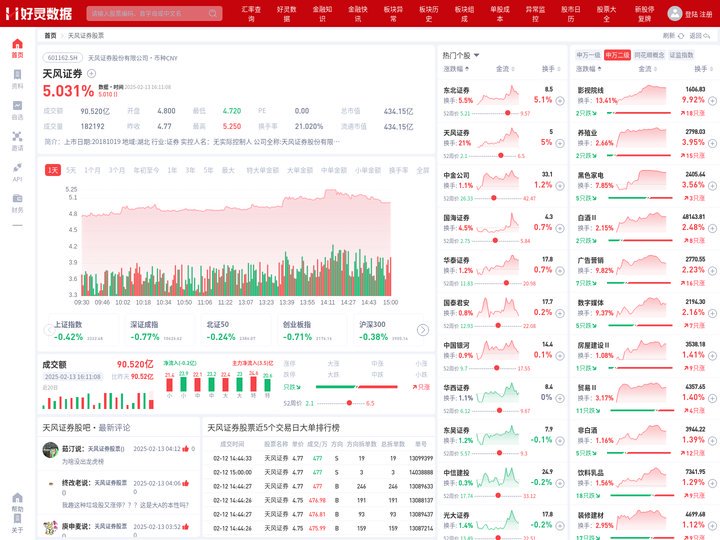Go to 首页 via breadcrumb
Image resolution: width=720 pixels, height=540 pixels.
[50, 35]
